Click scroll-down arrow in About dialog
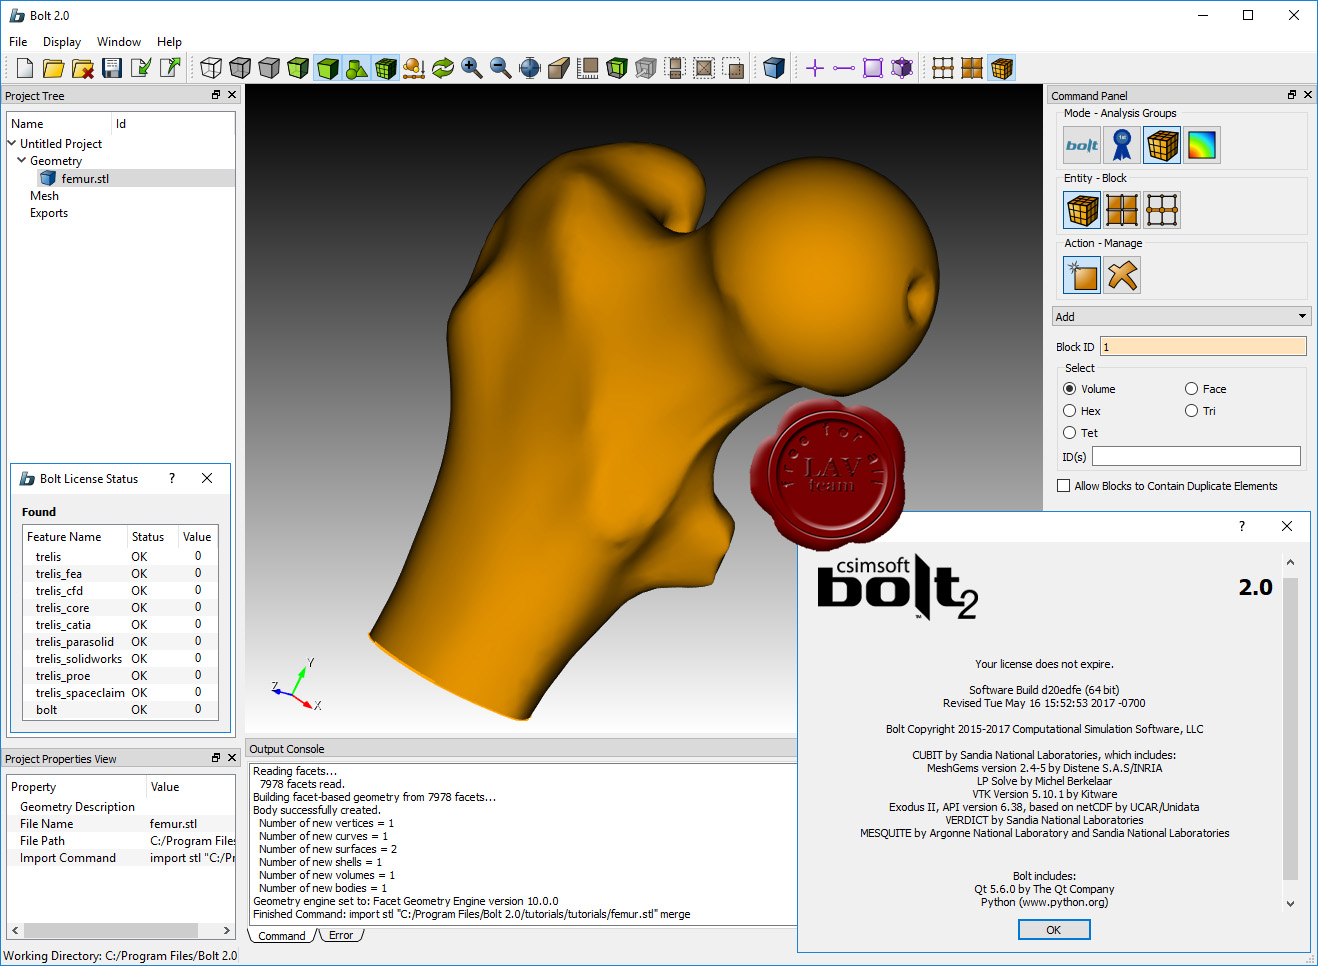 pos(1290,903)
